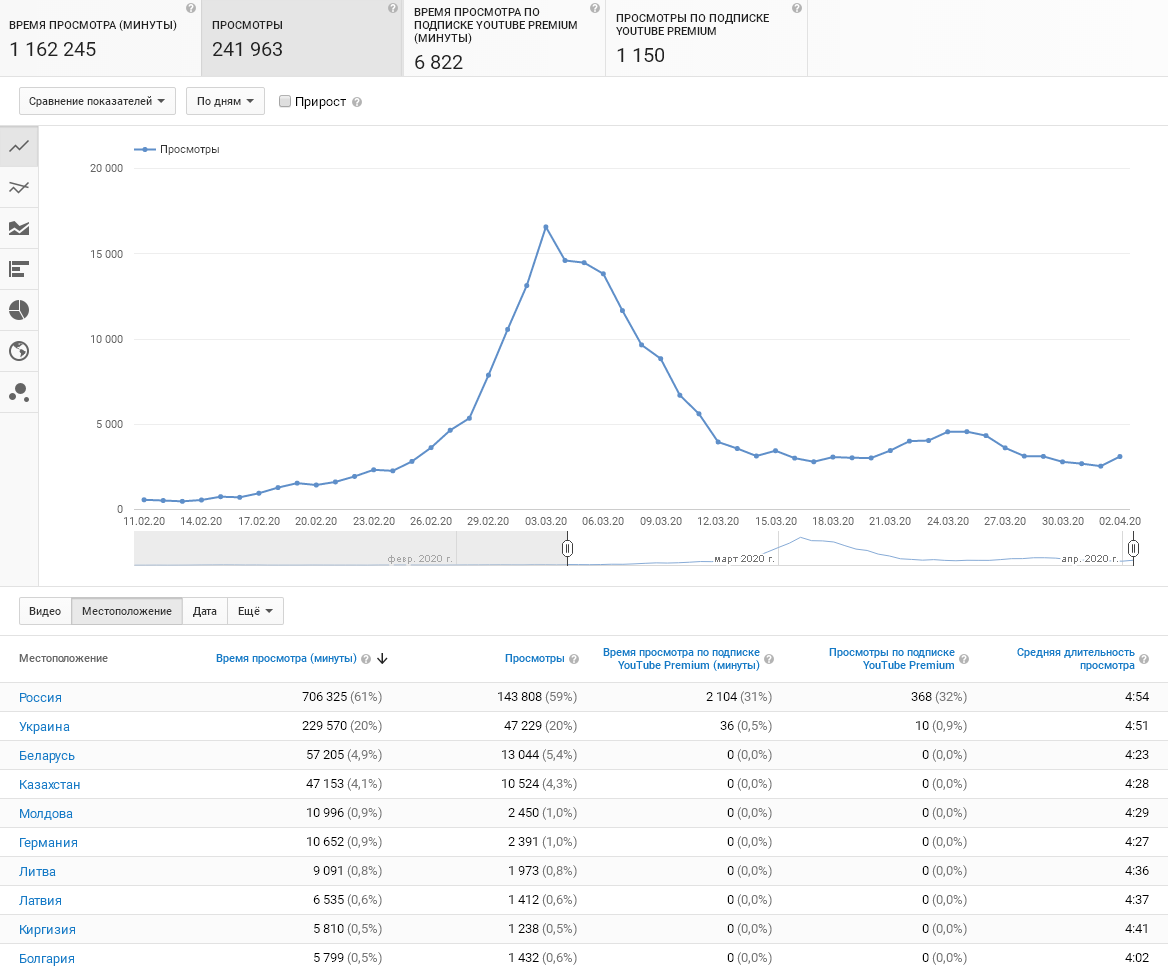Open help icon on Просмотры по подписке card
Viewport: 1168px width, 972px height.
796,8
